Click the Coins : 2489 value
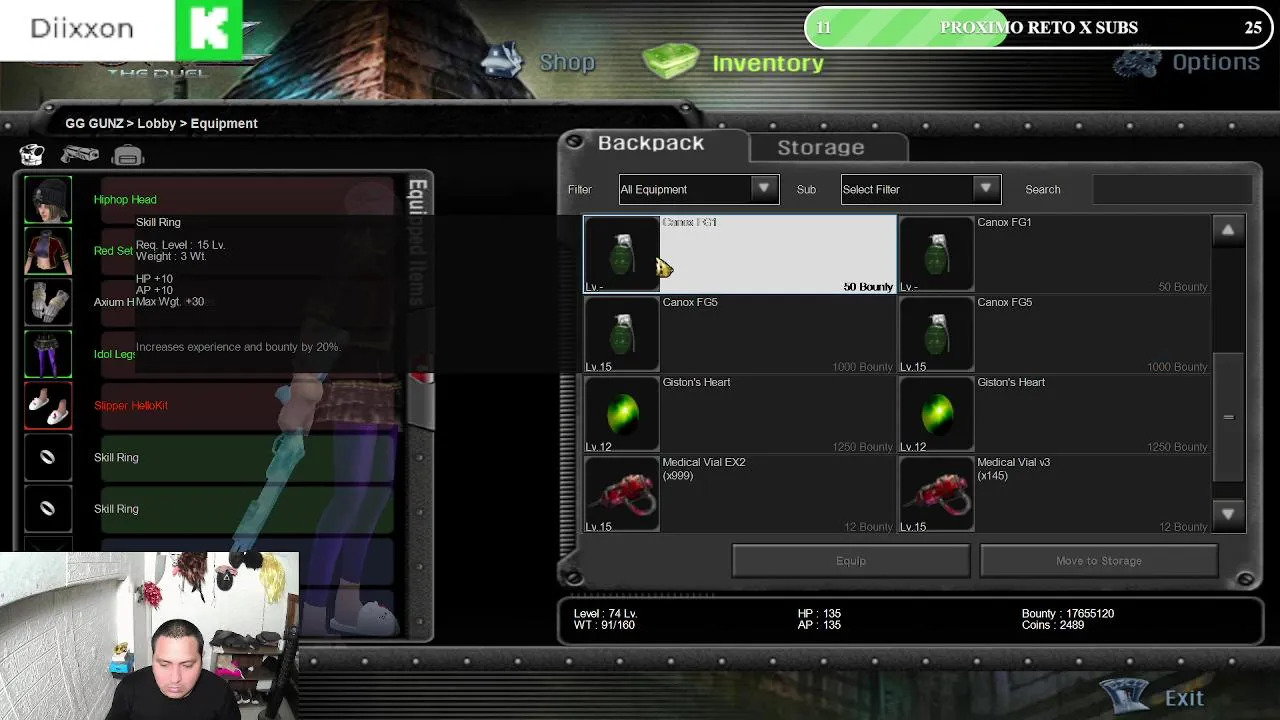The image size is (1280, 720). tap(1053, 625)
